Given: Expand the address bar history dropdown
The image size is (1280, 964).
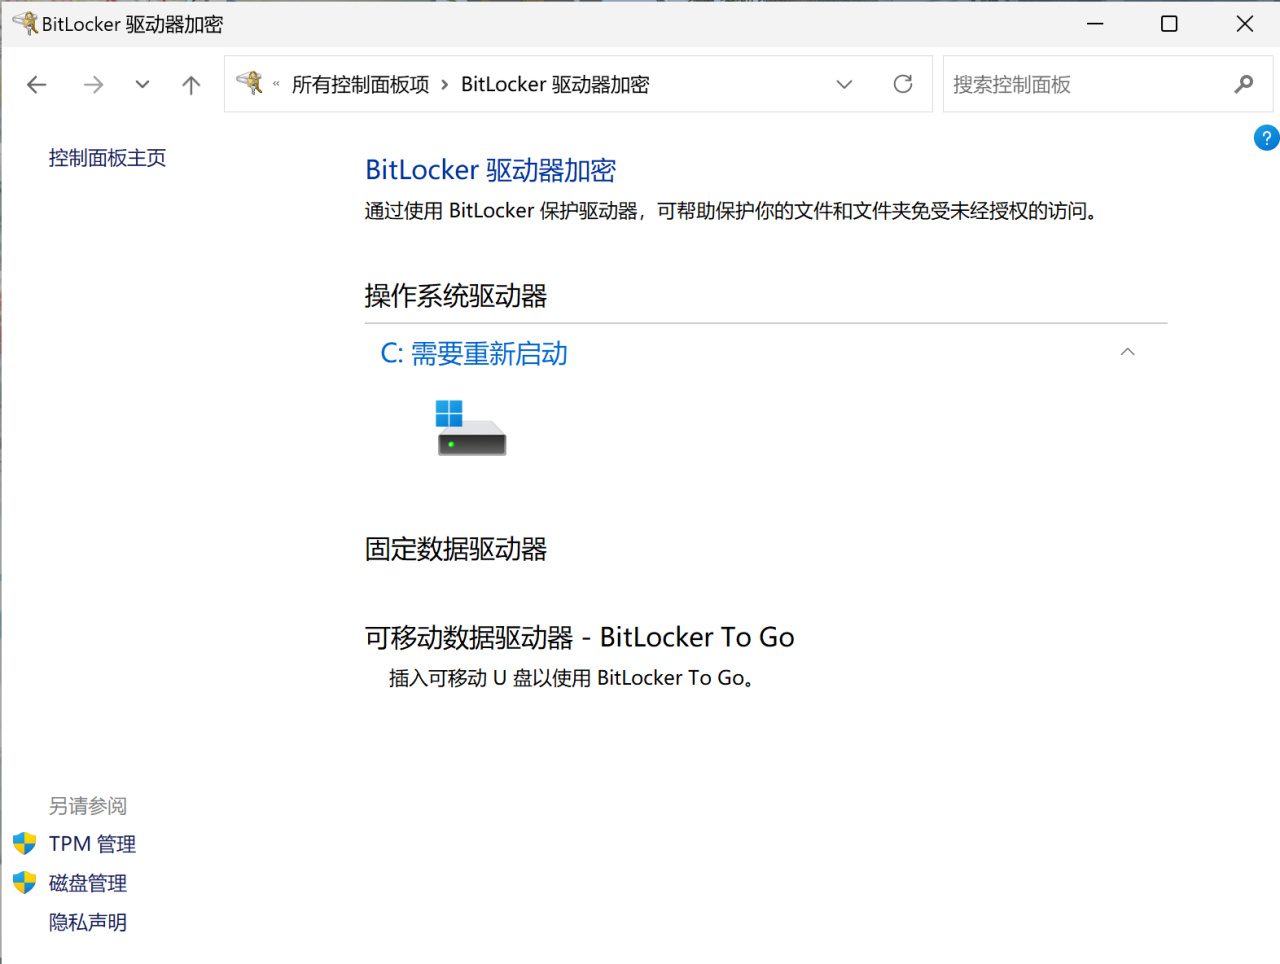Looking at the screenshot, I should point(844,85).
